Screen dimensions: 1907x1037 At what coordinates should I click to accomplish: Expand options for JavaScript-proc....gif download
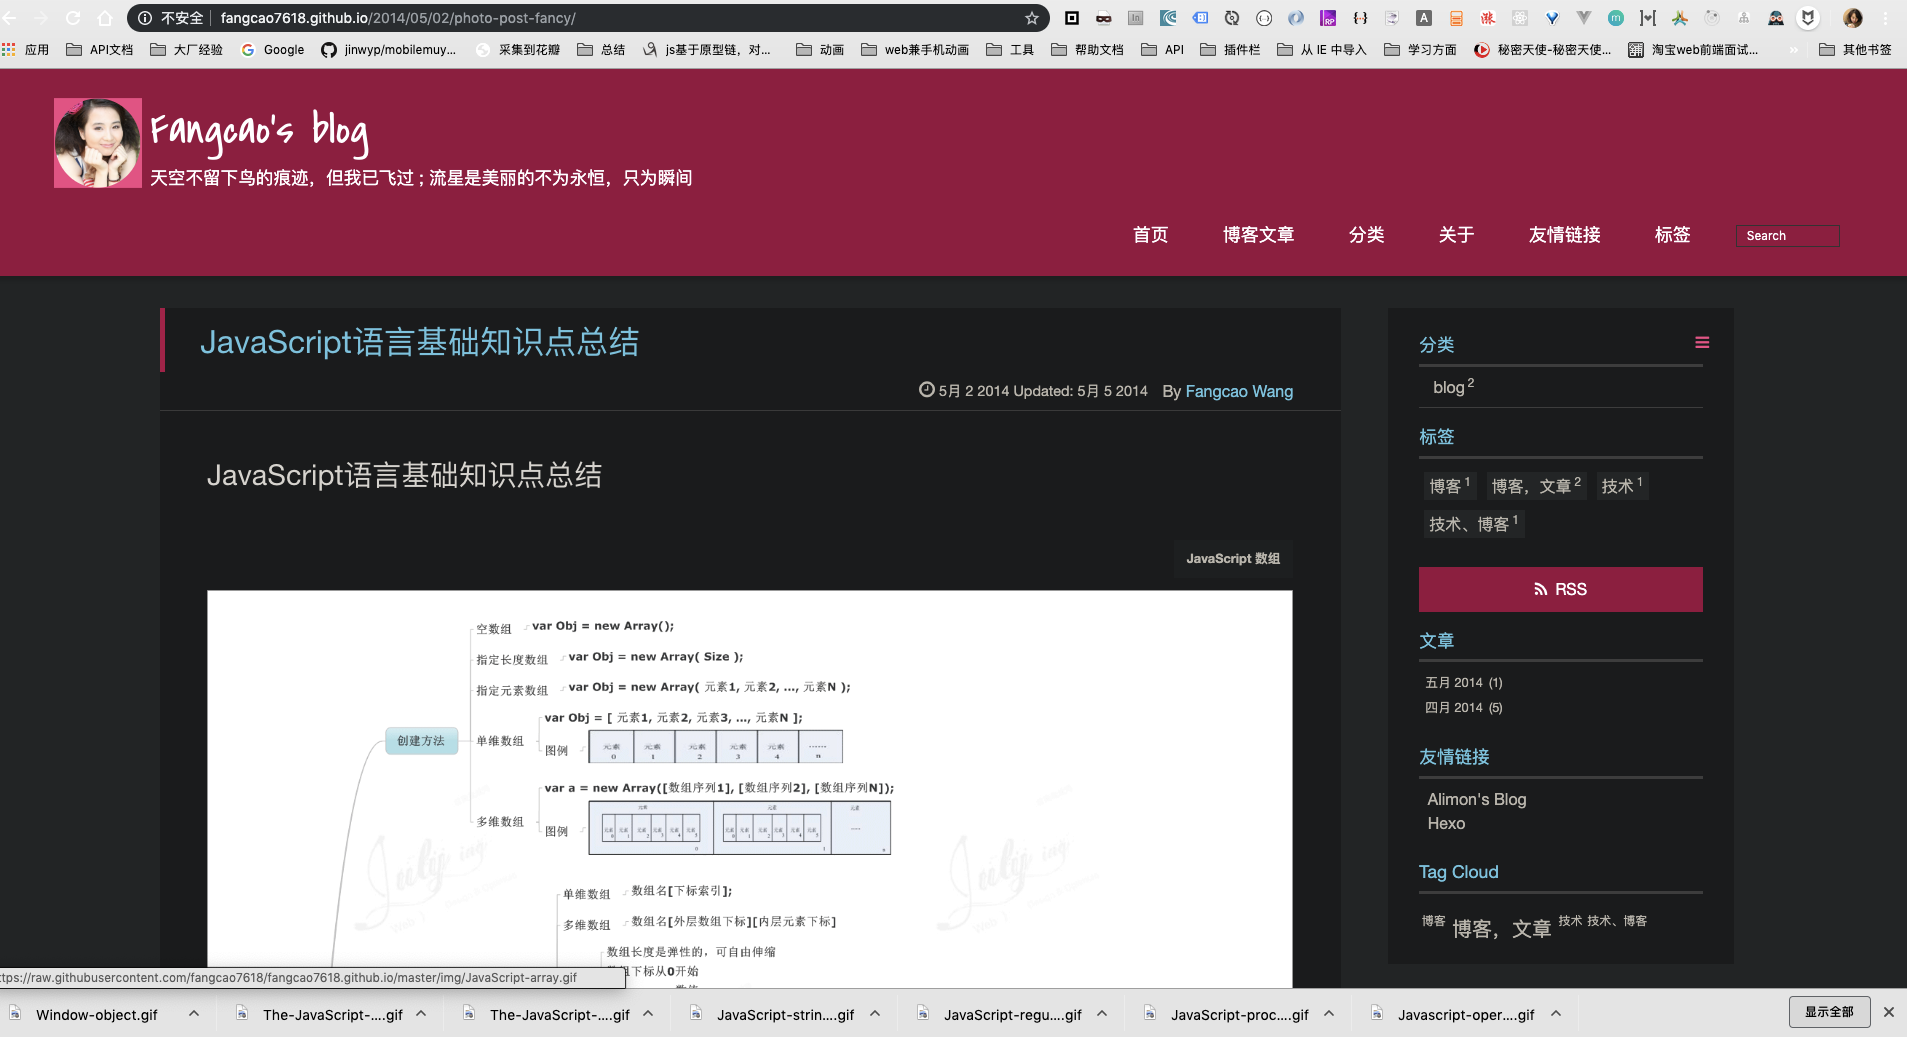[x=1329, y=1013]
